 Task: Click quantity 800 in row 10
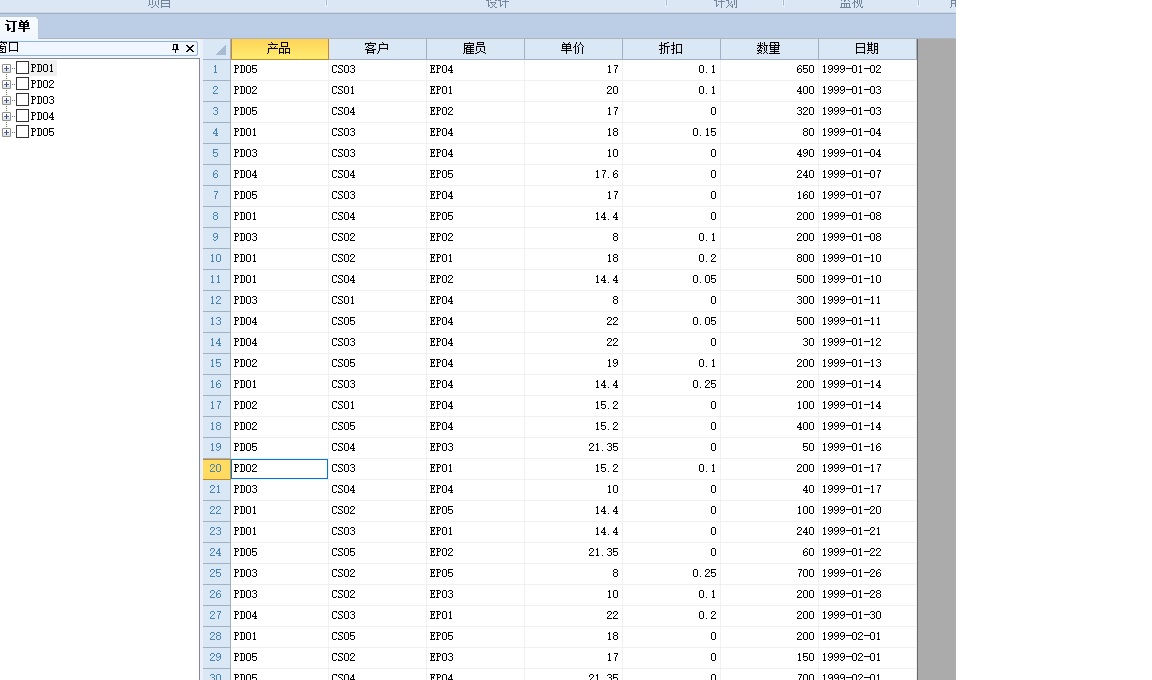[x=769, y=258]
